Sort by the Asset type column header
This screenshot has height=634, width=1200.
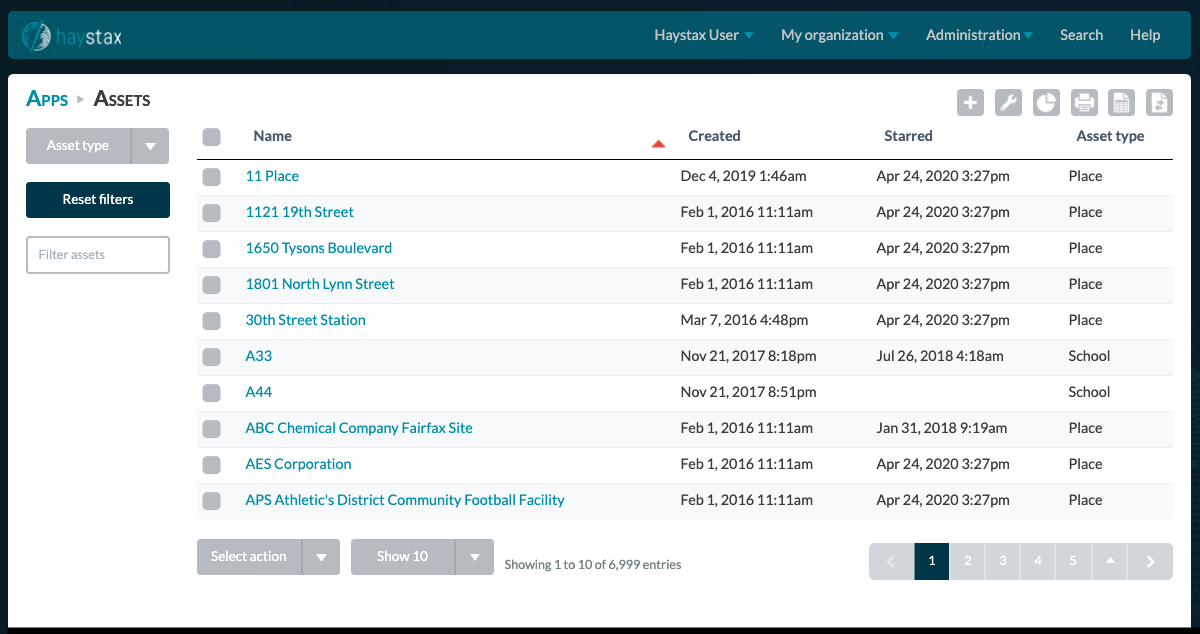(1110, 136)
